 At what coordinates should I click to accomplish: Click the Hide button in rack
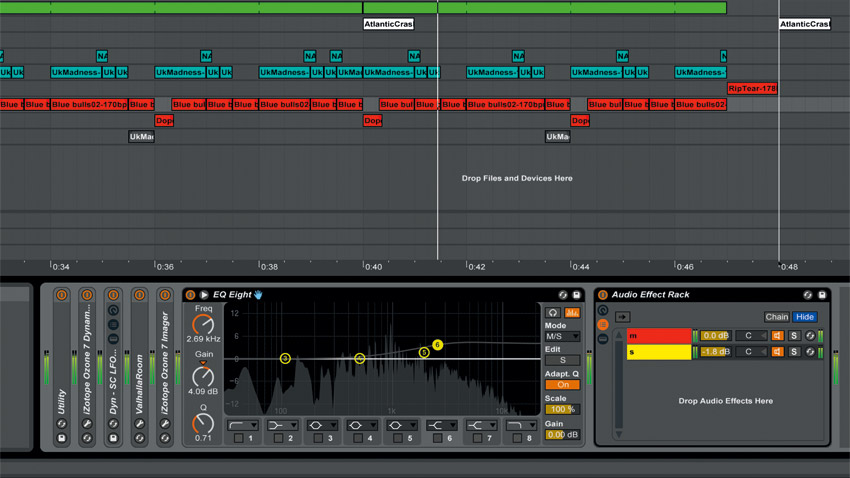pyautogui.click(x=805, y=317)
